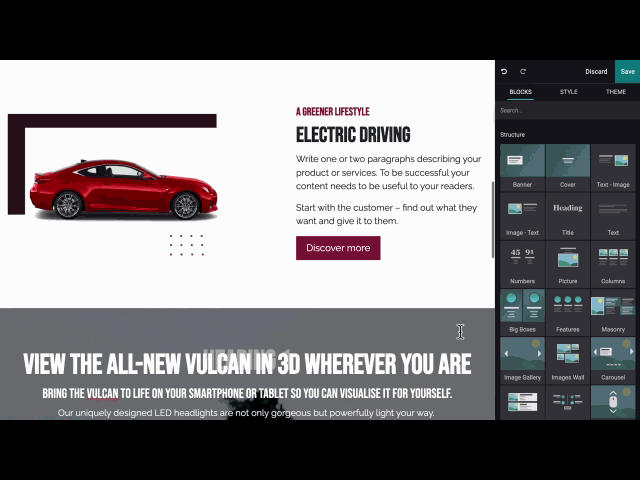Choose the Numbers block
This screenshot has height=480, width=640.
522,262
